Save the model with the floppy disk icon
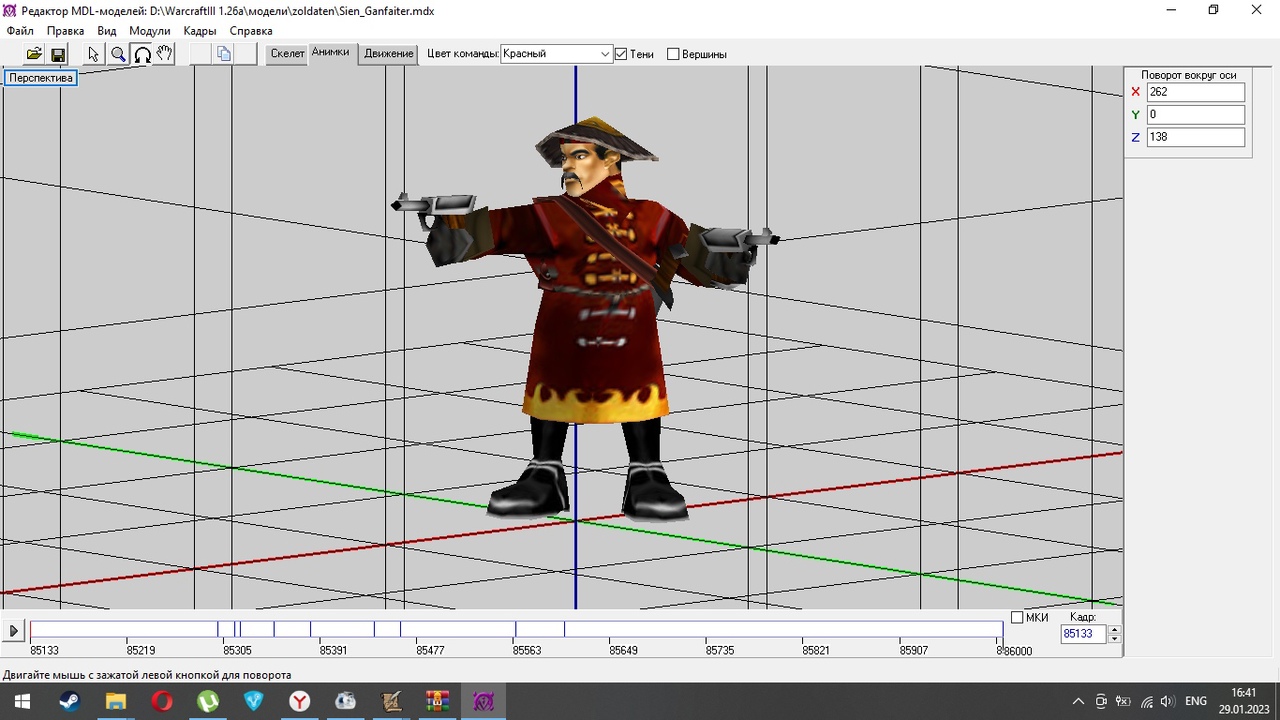 pyautogui.click(x=58, y=54)
